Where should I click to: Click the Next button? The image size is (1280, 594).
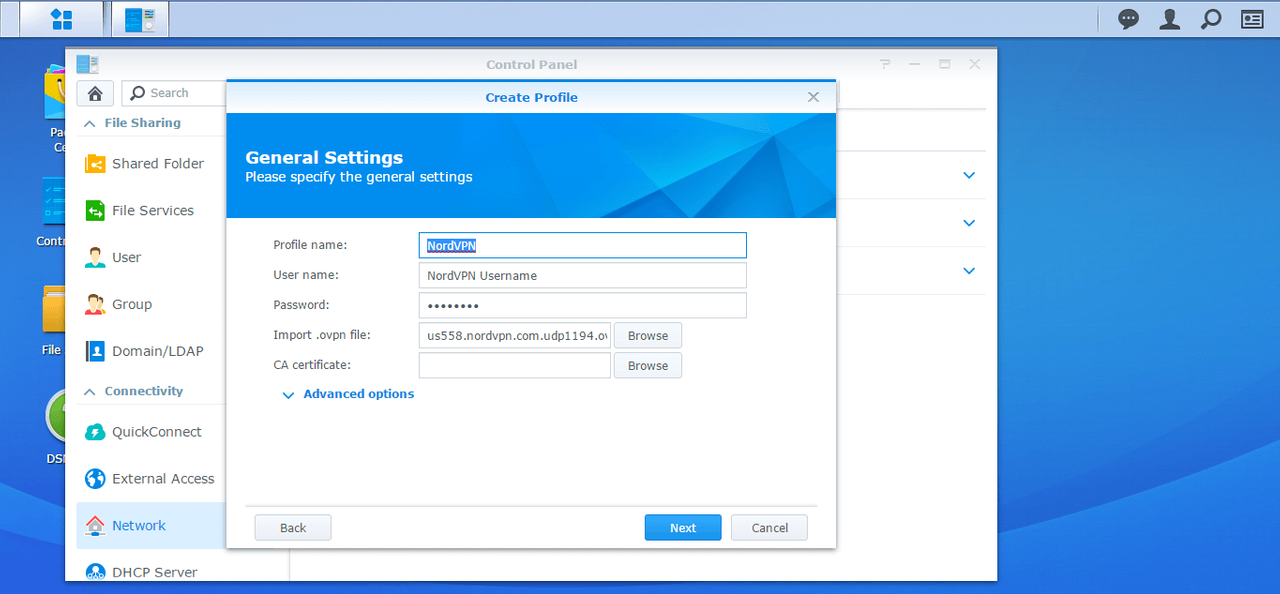(x=683, y=528)
